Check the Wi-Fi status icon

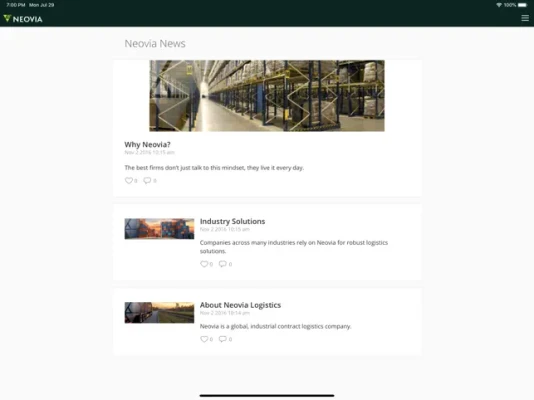pos(499,5)
